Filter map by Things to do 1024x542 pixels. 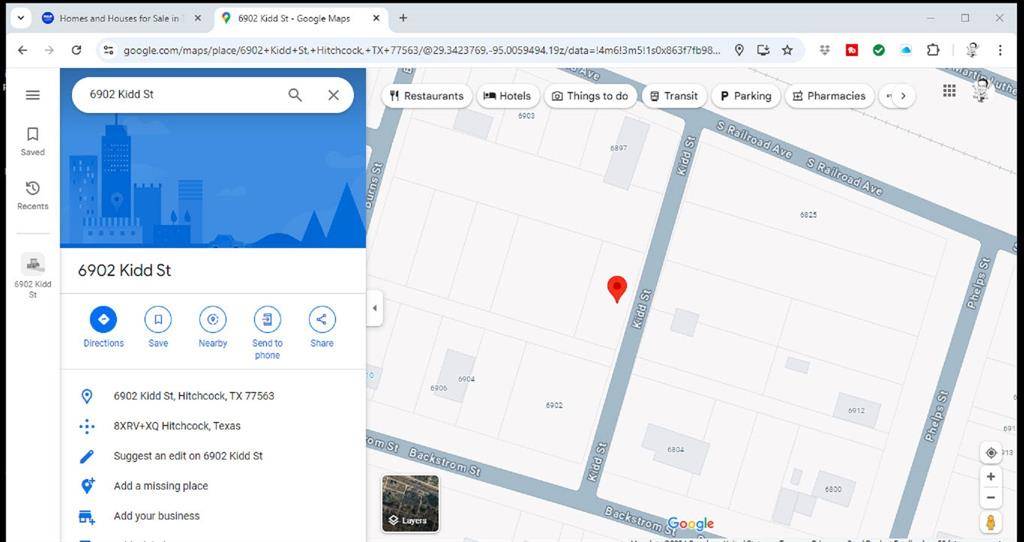click(590, 96)
